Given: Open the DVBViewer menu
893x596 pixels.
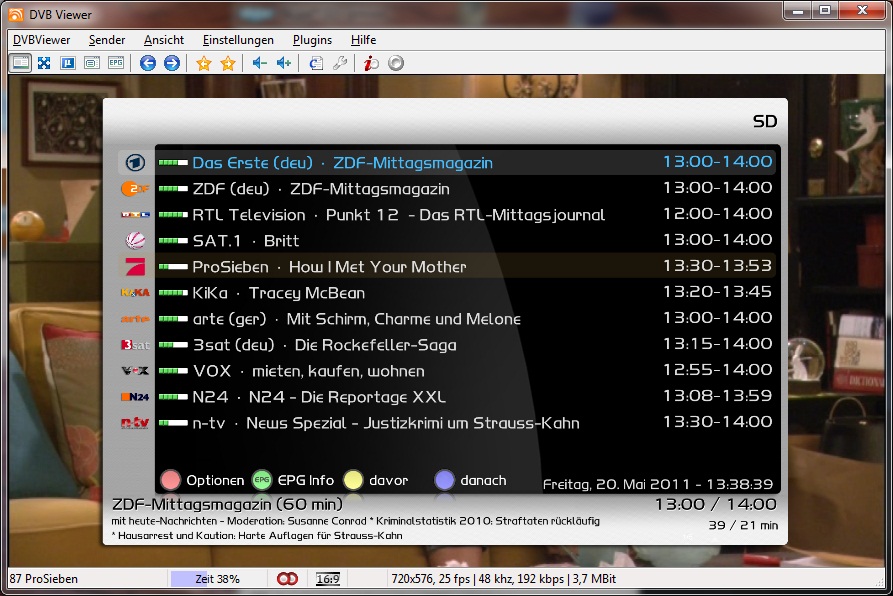Looking at the screenshot, I should point(42,40).
